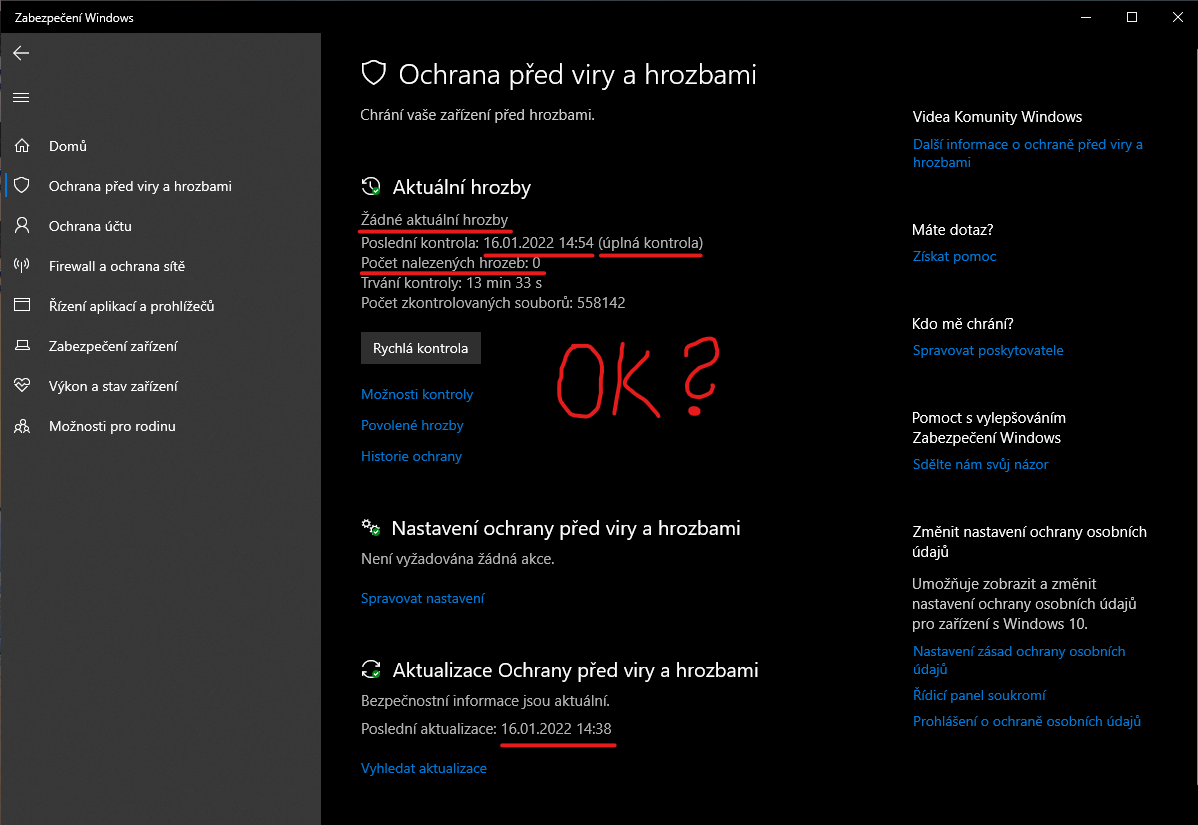Click Vyhledat aktualizace link

pyautogui.click(x=423, y=768)
